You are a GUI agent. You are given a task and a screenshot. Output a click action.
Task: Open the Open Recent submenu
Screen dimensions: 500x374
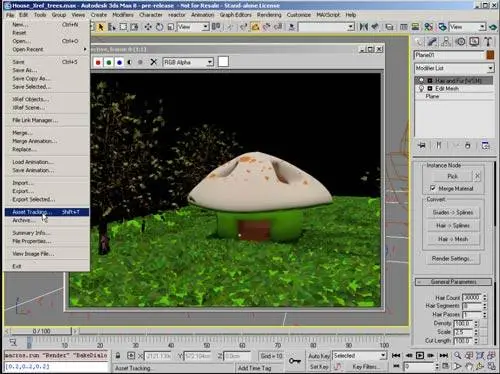click(47, 49)
